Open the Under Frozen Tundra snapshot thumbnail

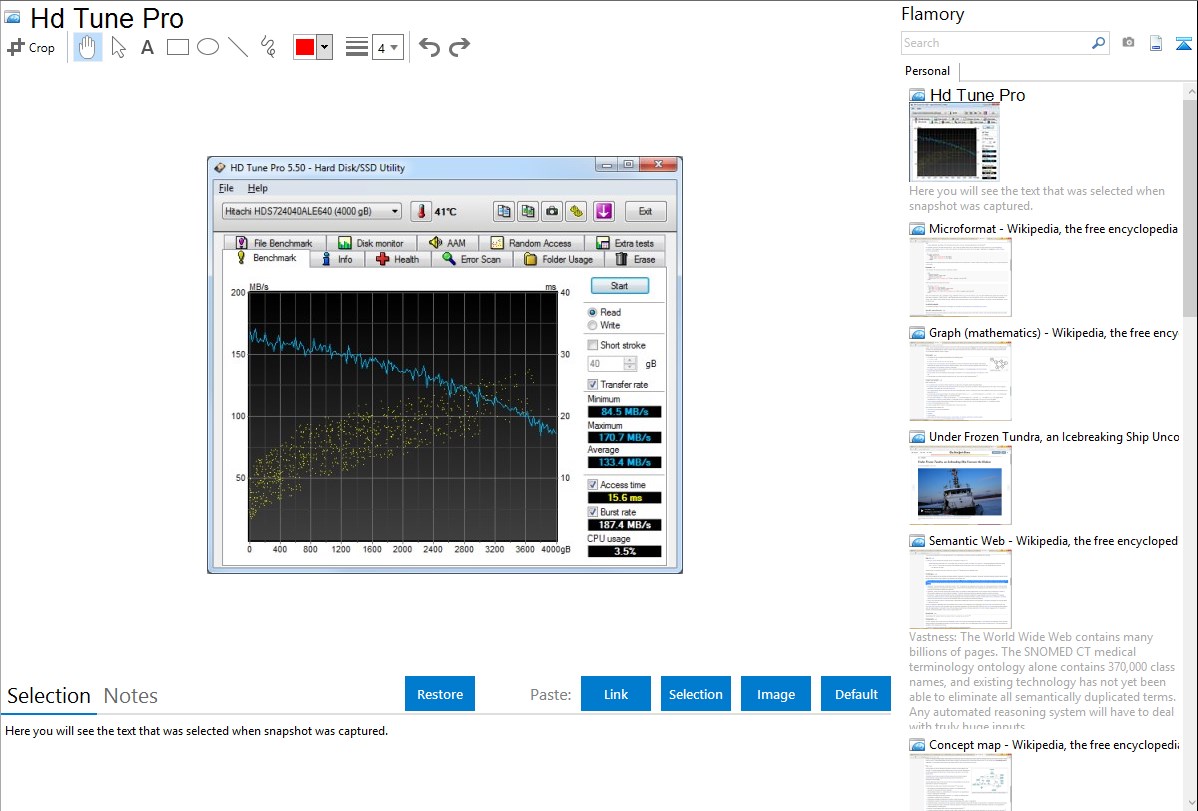960,485
